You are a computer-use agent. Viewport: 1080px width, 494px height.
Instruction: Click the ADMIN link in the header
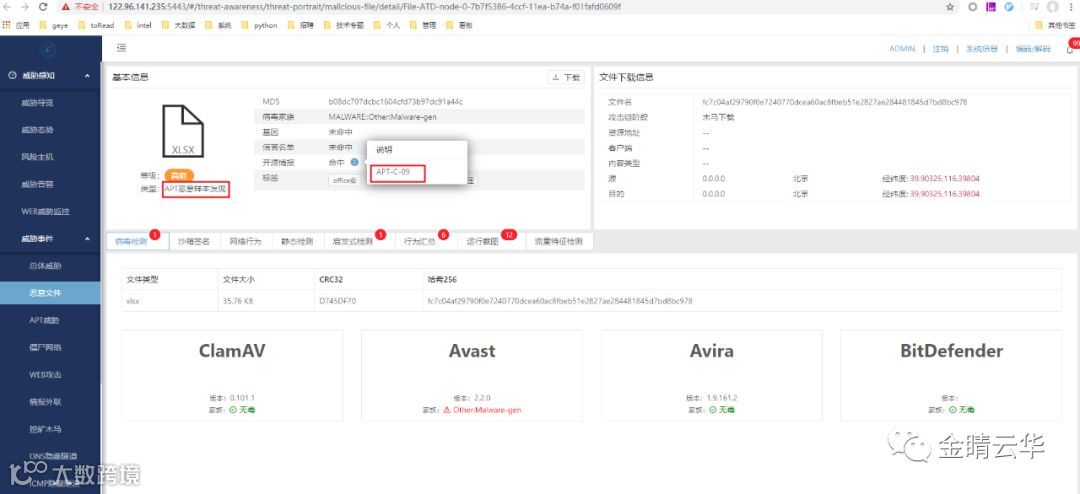click(902, 49)
